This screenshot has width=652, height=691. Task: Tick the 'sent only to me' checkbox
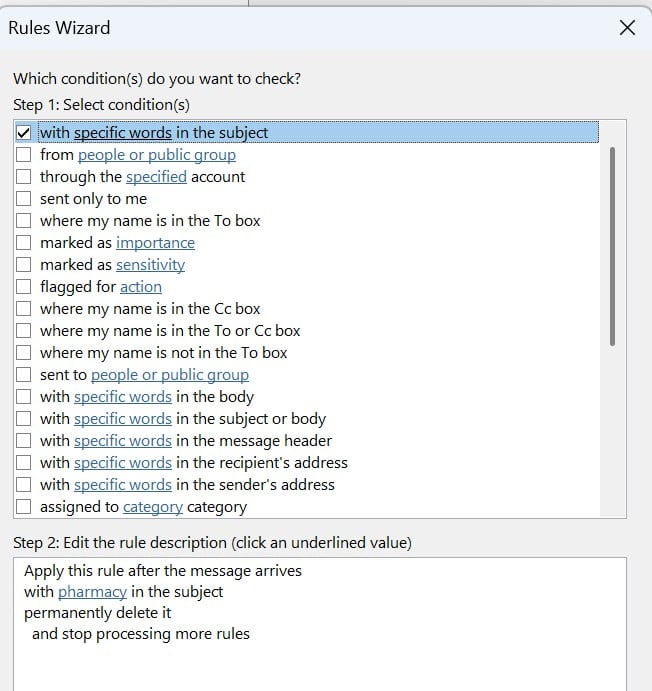pyautogui.click(x=24, y=199)
